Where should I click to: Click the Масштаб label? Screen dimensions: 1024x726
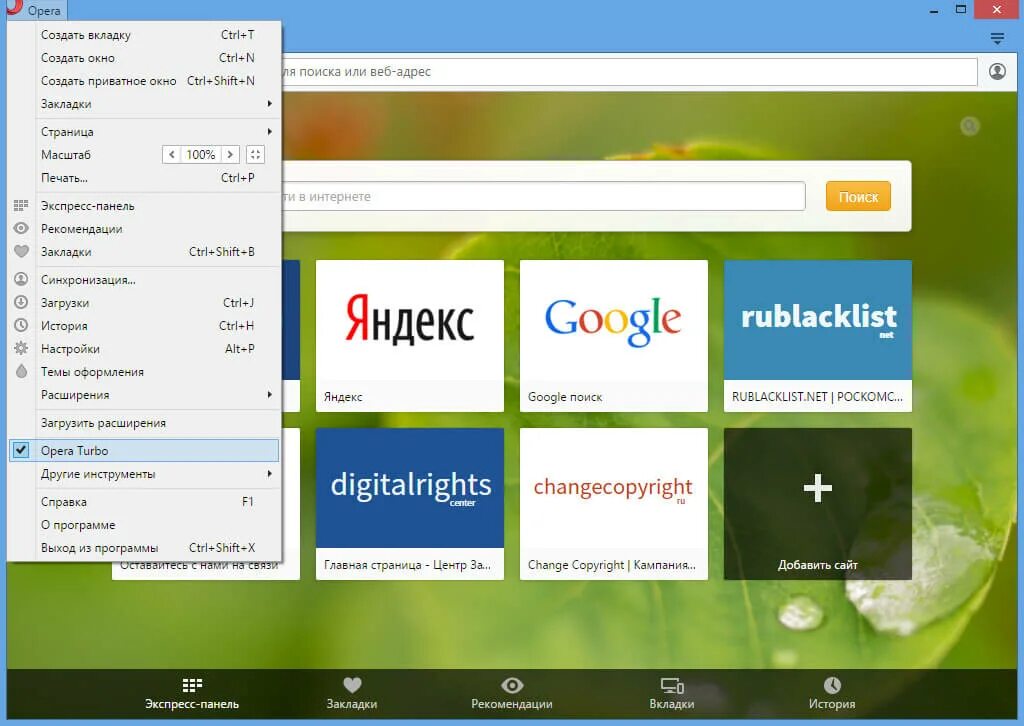coord(65,155)
